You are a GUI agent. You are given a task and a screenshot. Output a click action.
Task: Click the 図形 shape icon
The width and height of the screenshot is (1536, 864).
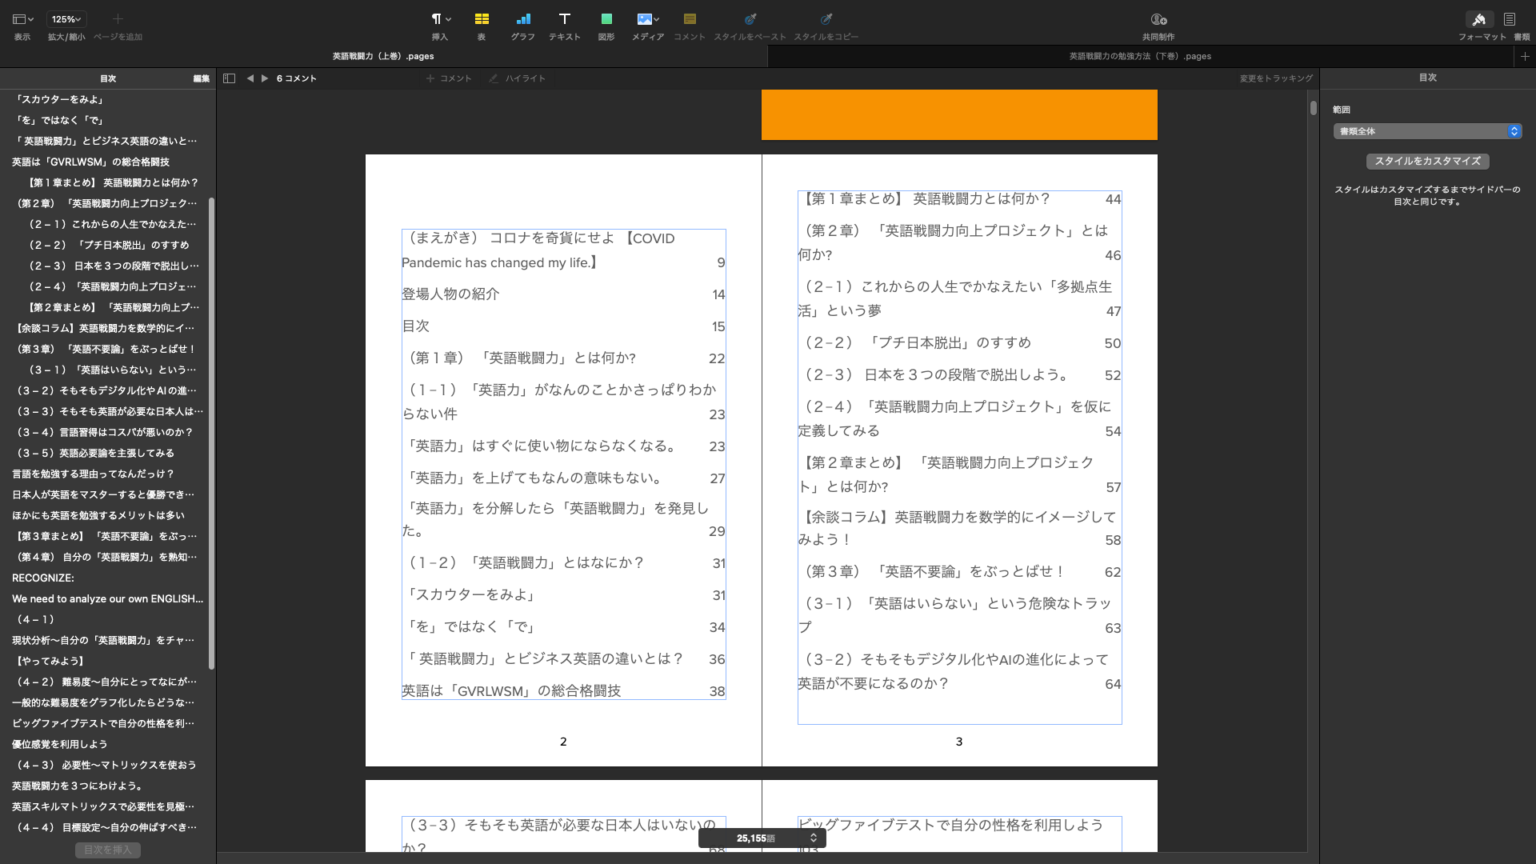coord(606,19)
